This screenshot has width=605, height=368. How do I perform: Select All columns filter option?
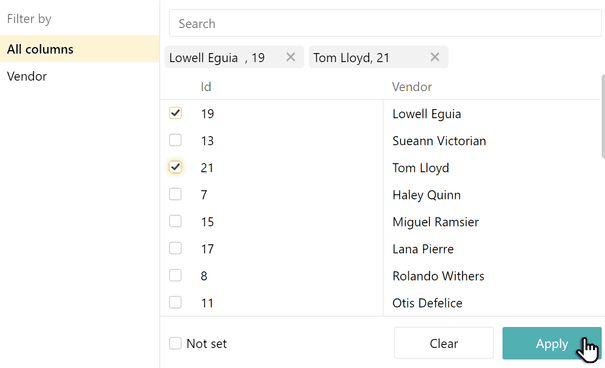tap(79, 49)
